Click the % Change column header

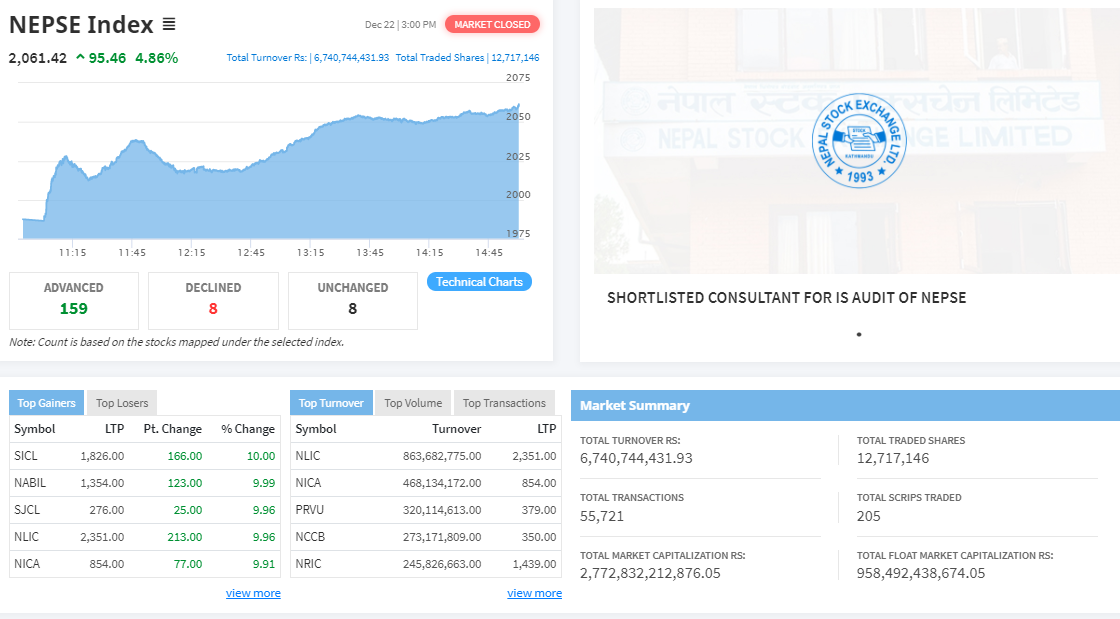coord(248,429)
